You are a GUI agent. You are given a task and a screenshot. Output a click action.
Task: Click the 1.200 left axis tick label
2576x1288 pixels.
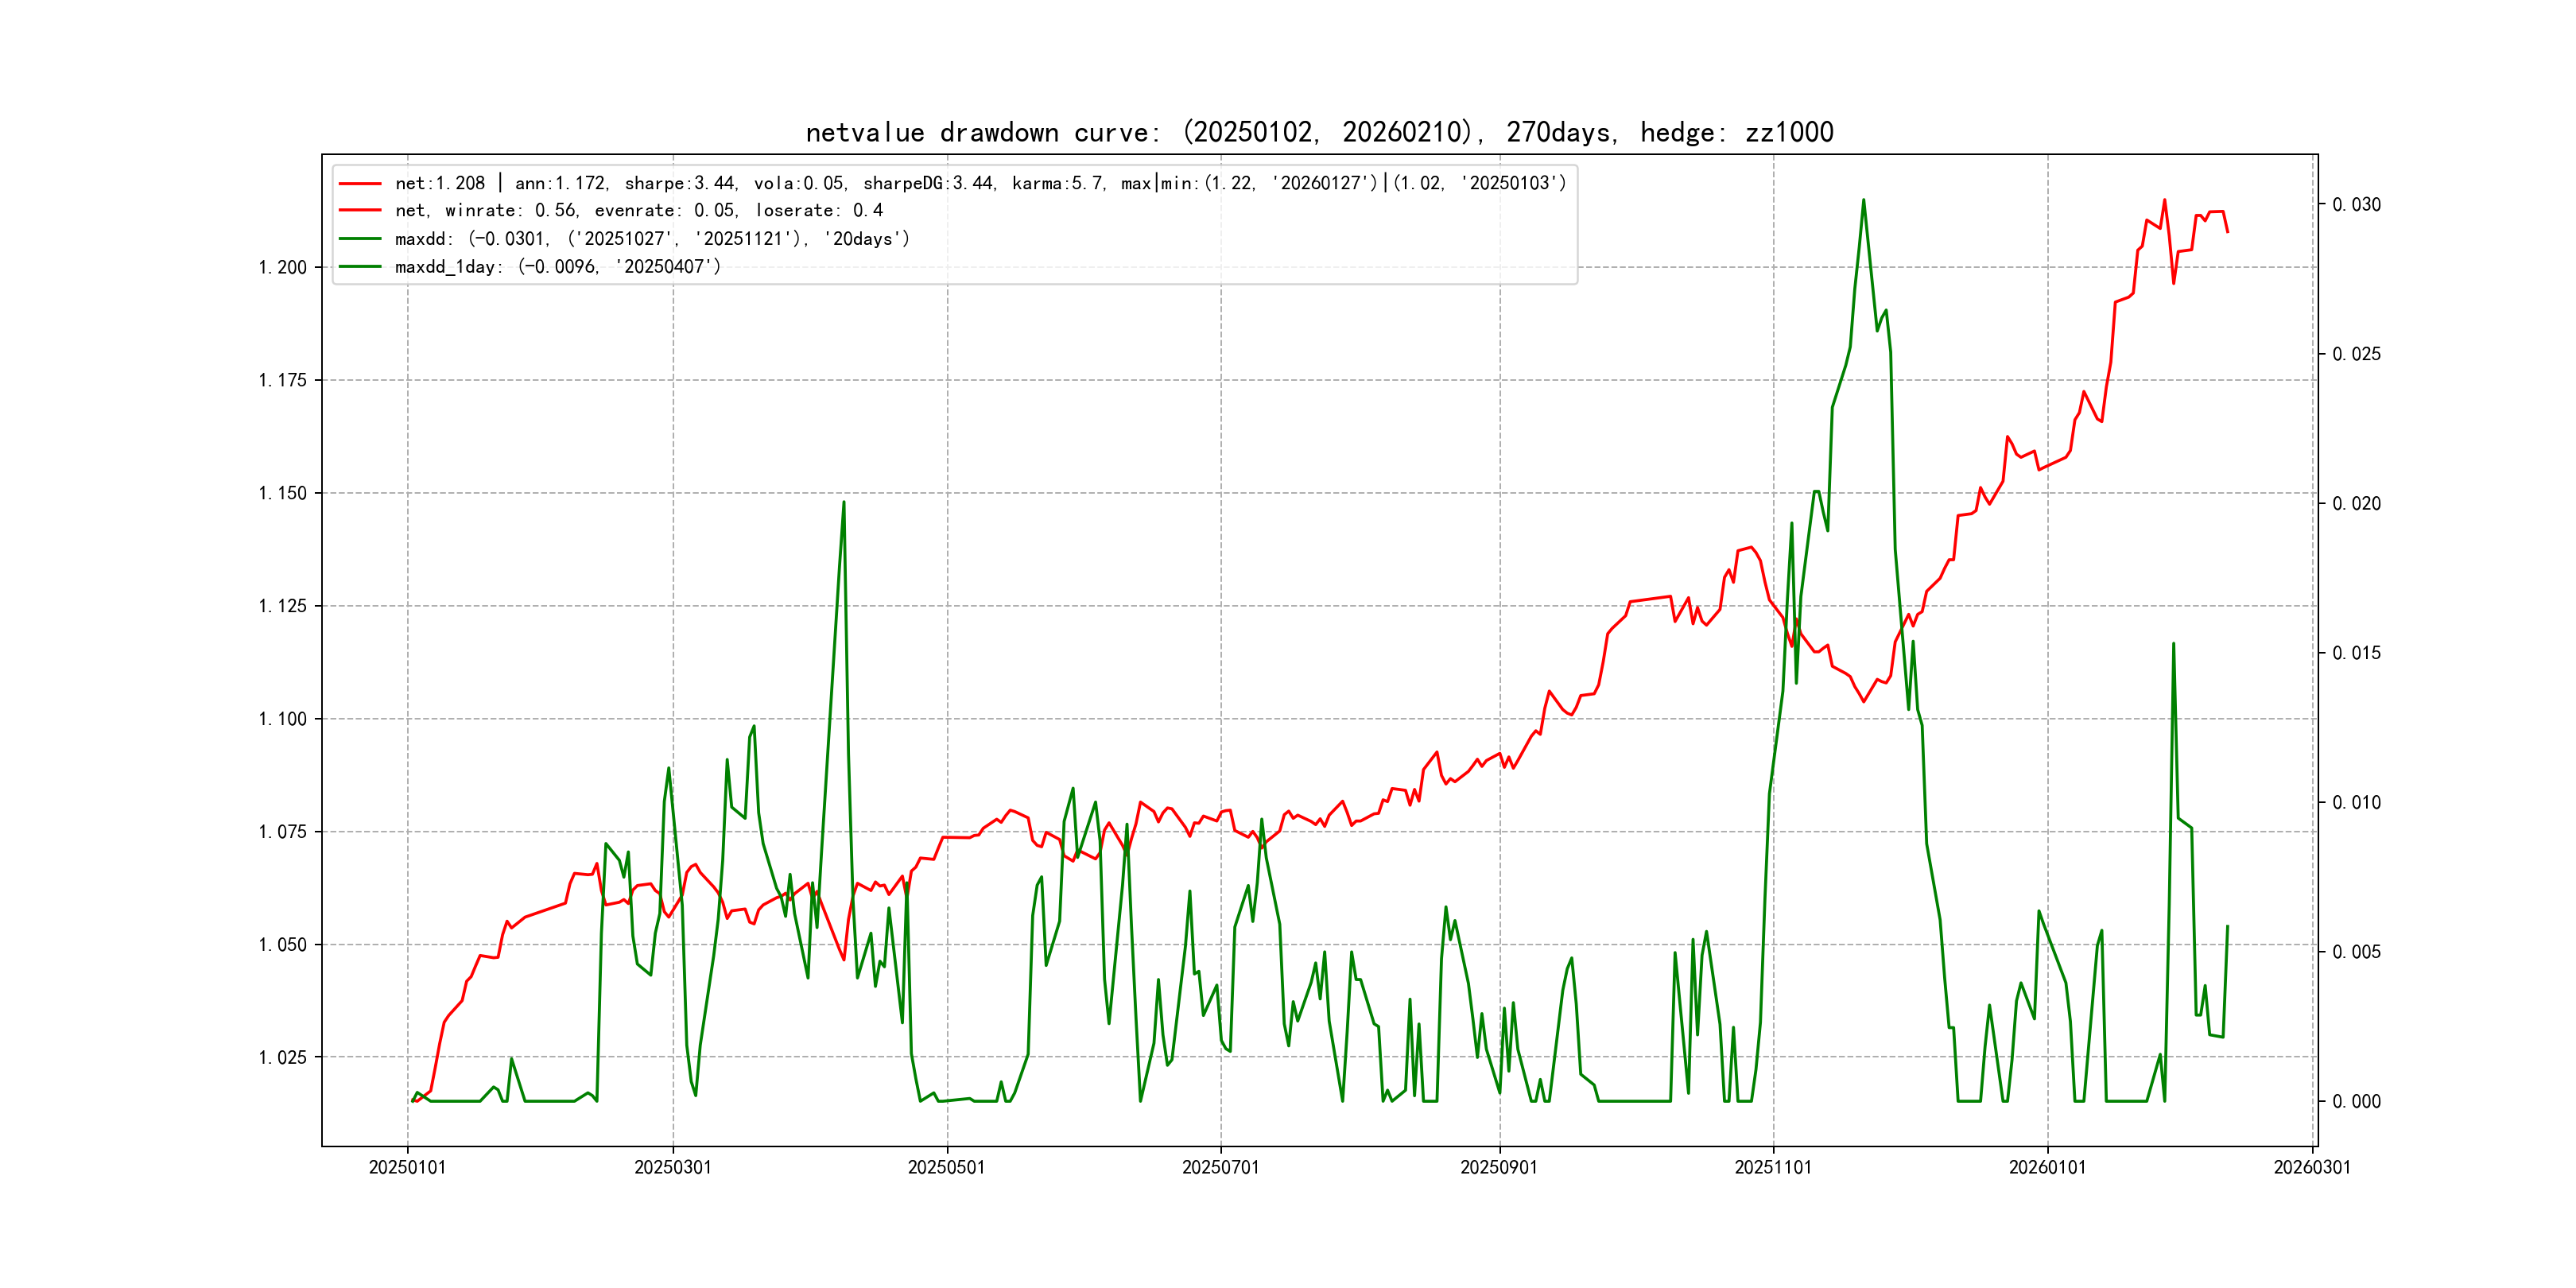[283, 268]
